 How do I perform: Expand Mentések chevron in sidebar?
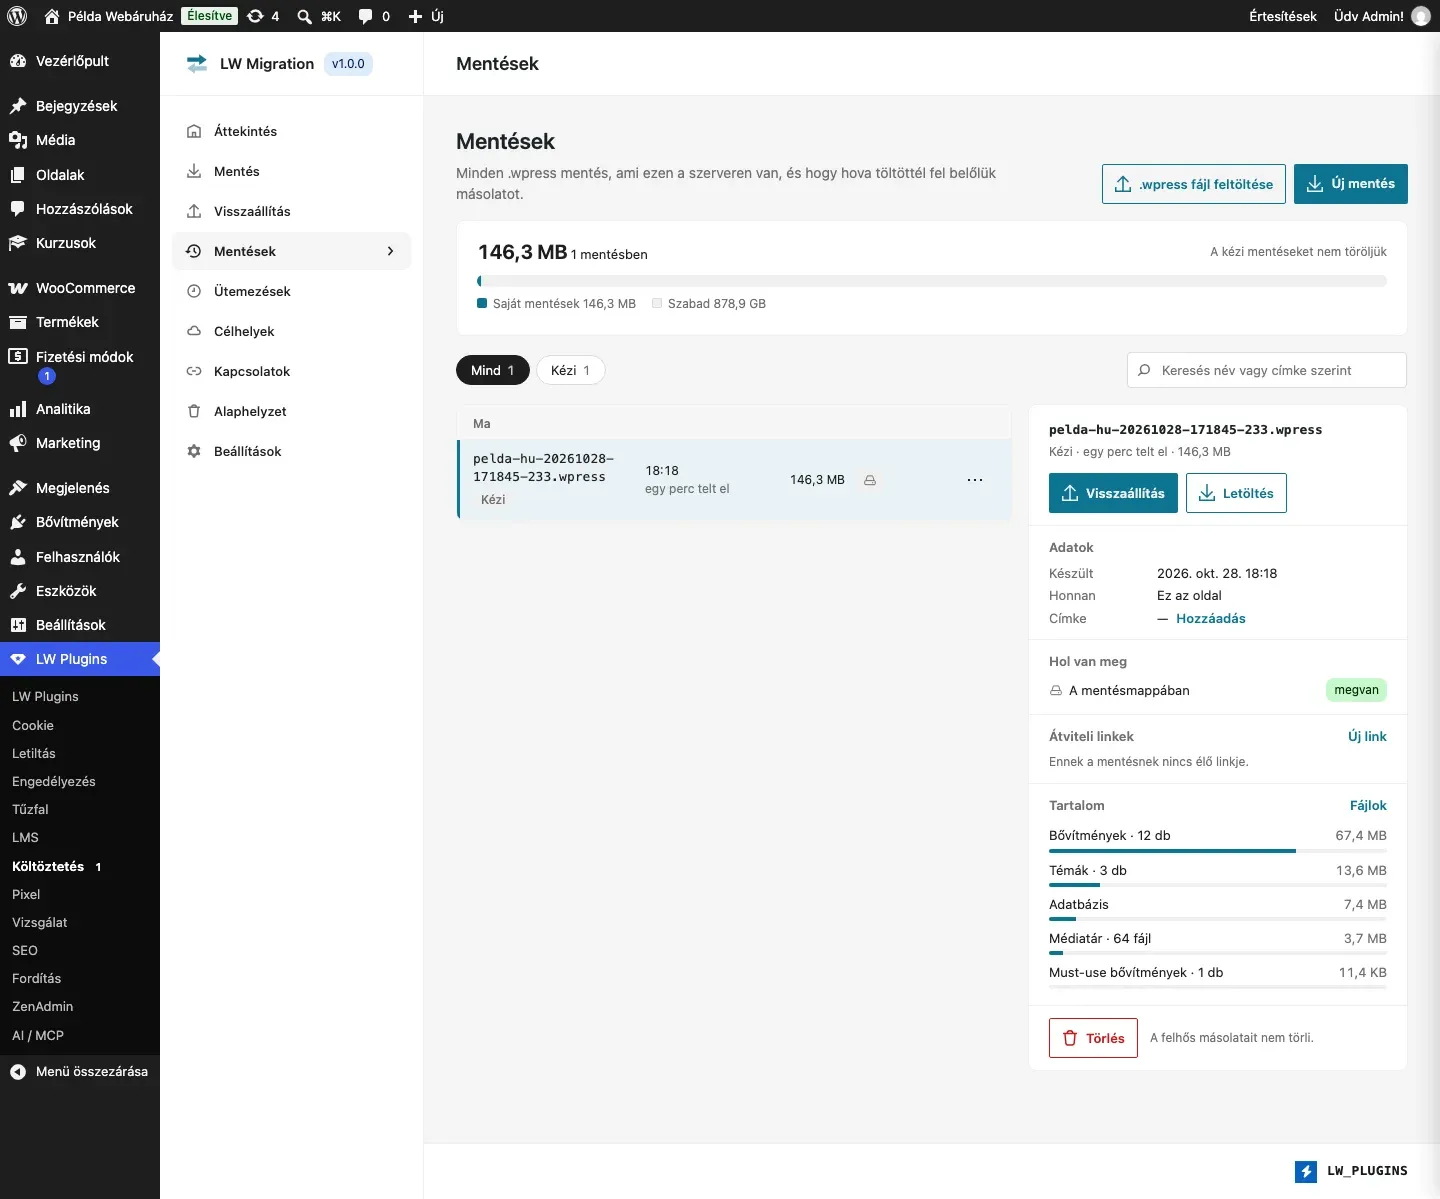click(391, 251)
